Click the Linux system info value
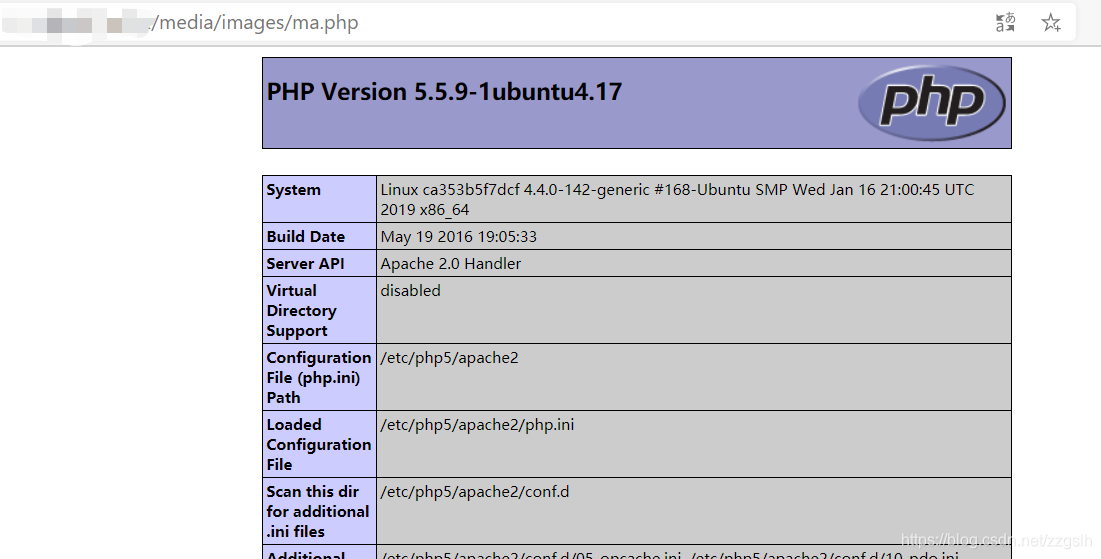 coord(694,199)
